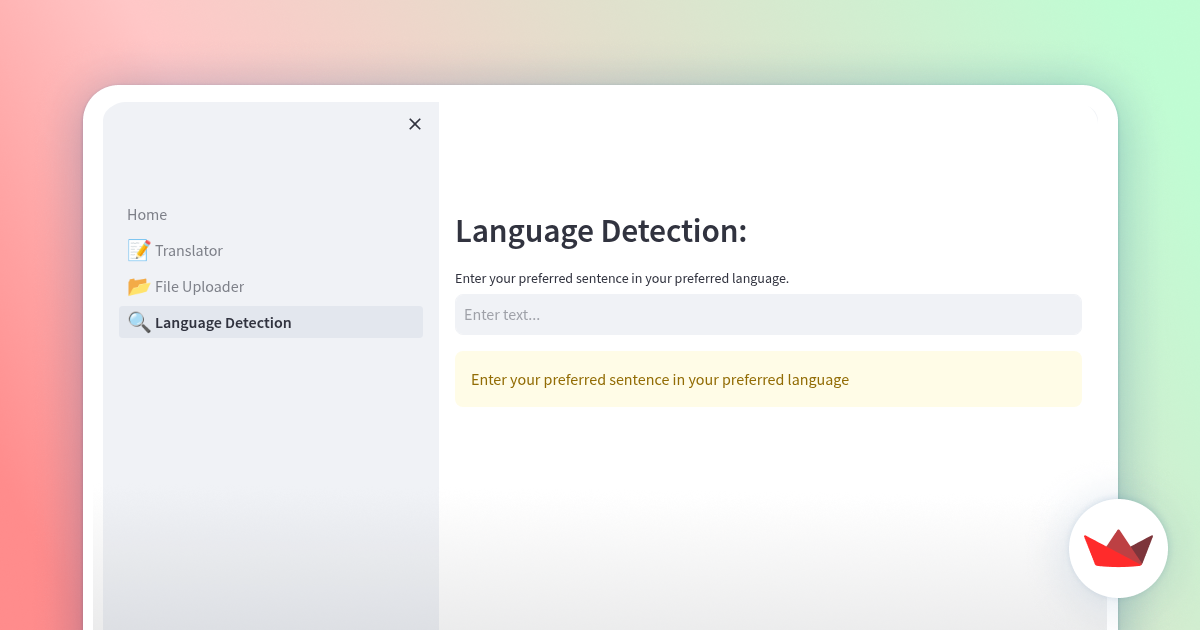The height and width of the screenshot is (630, 1200).
Task: Click the open folder icon beside File Uploader
Action: pyautogui.click(x=139, y=286)
